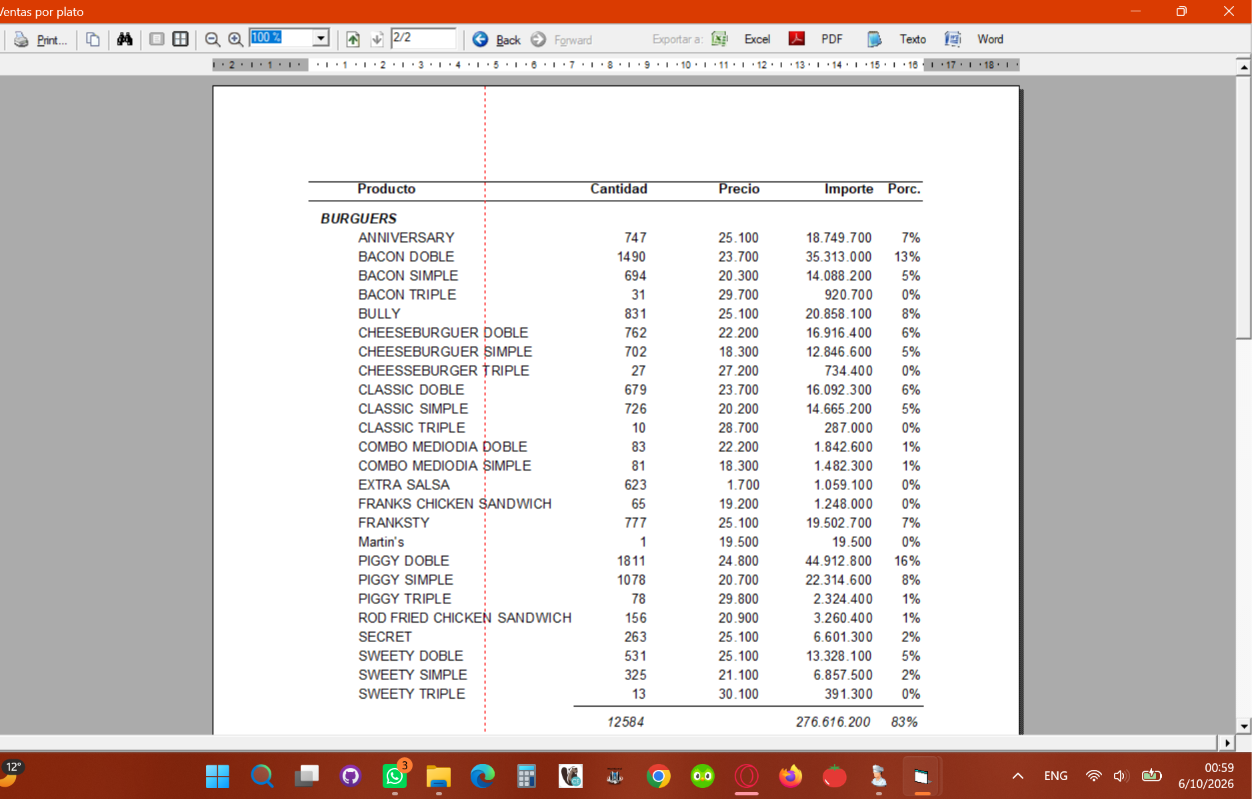Open the 100% zoom level dropdown
The image size is (1252, 799).
pos(321,39)
